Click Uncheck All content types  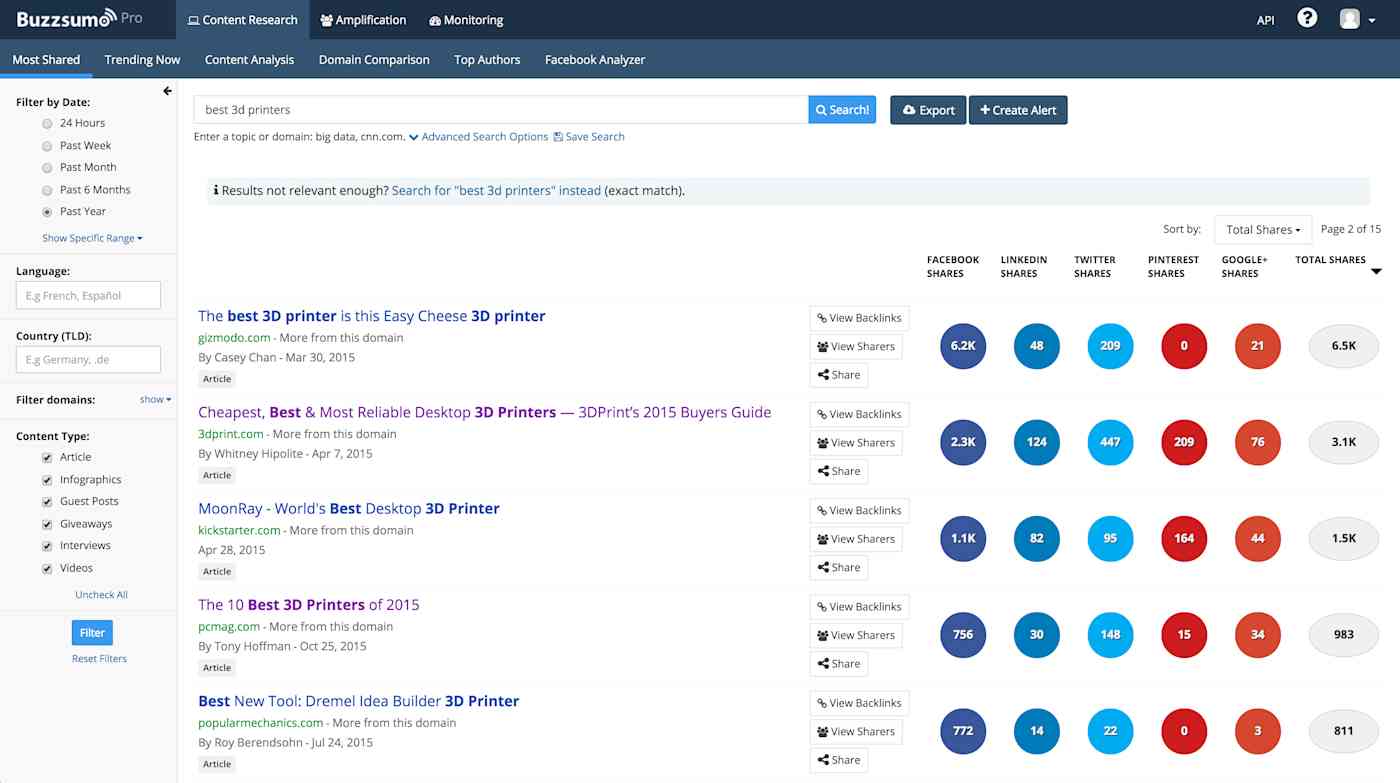[101, 594]
